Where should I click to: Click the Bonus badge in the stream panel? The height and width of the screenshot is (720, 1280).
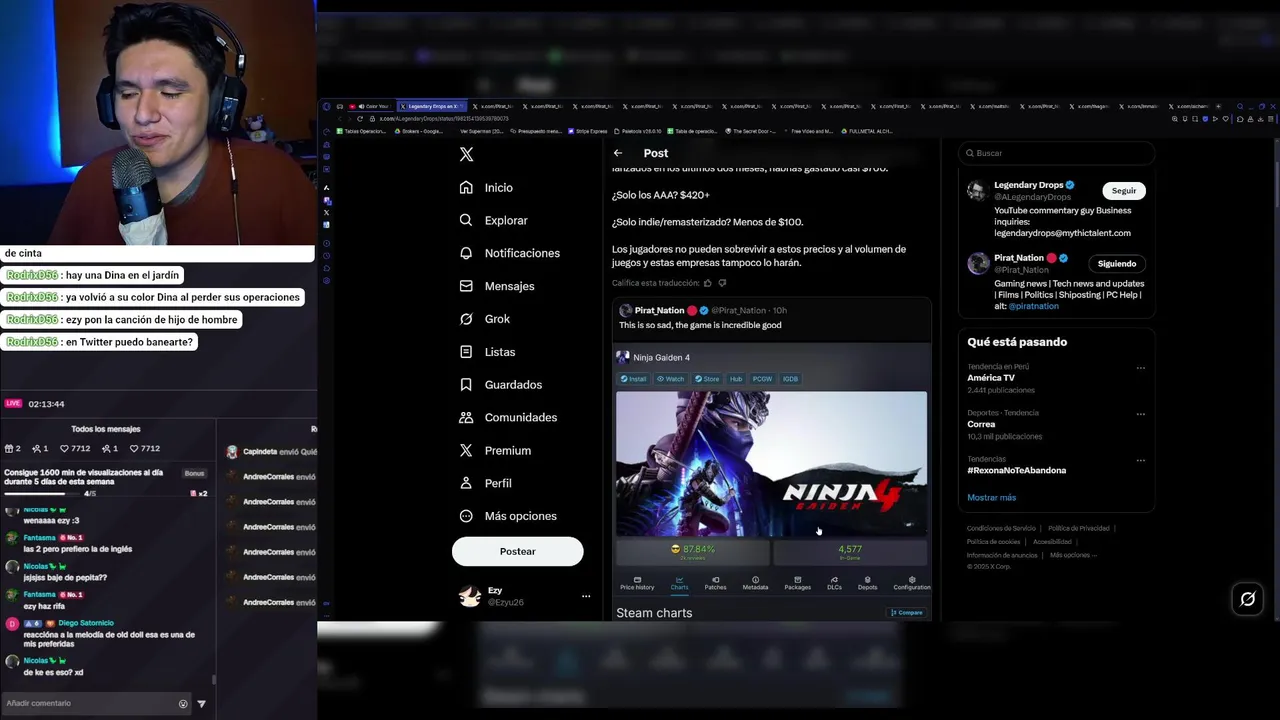[194, 473]
